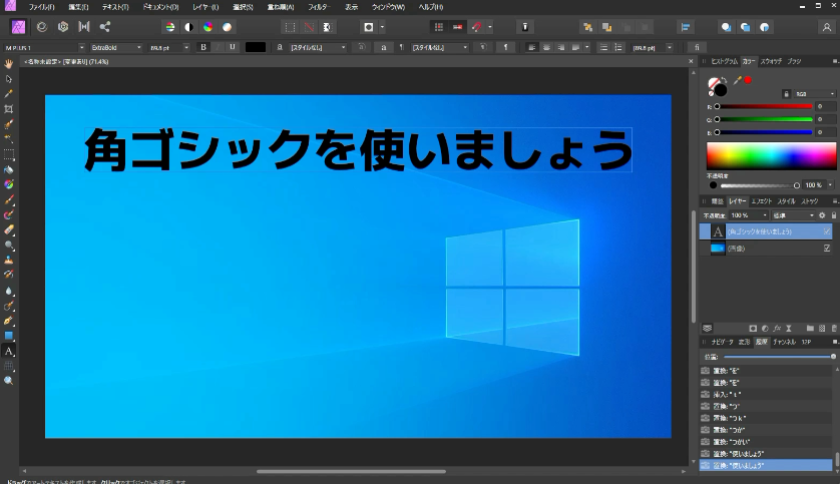Open the テキスト (Text) menu

coord(115,7)
